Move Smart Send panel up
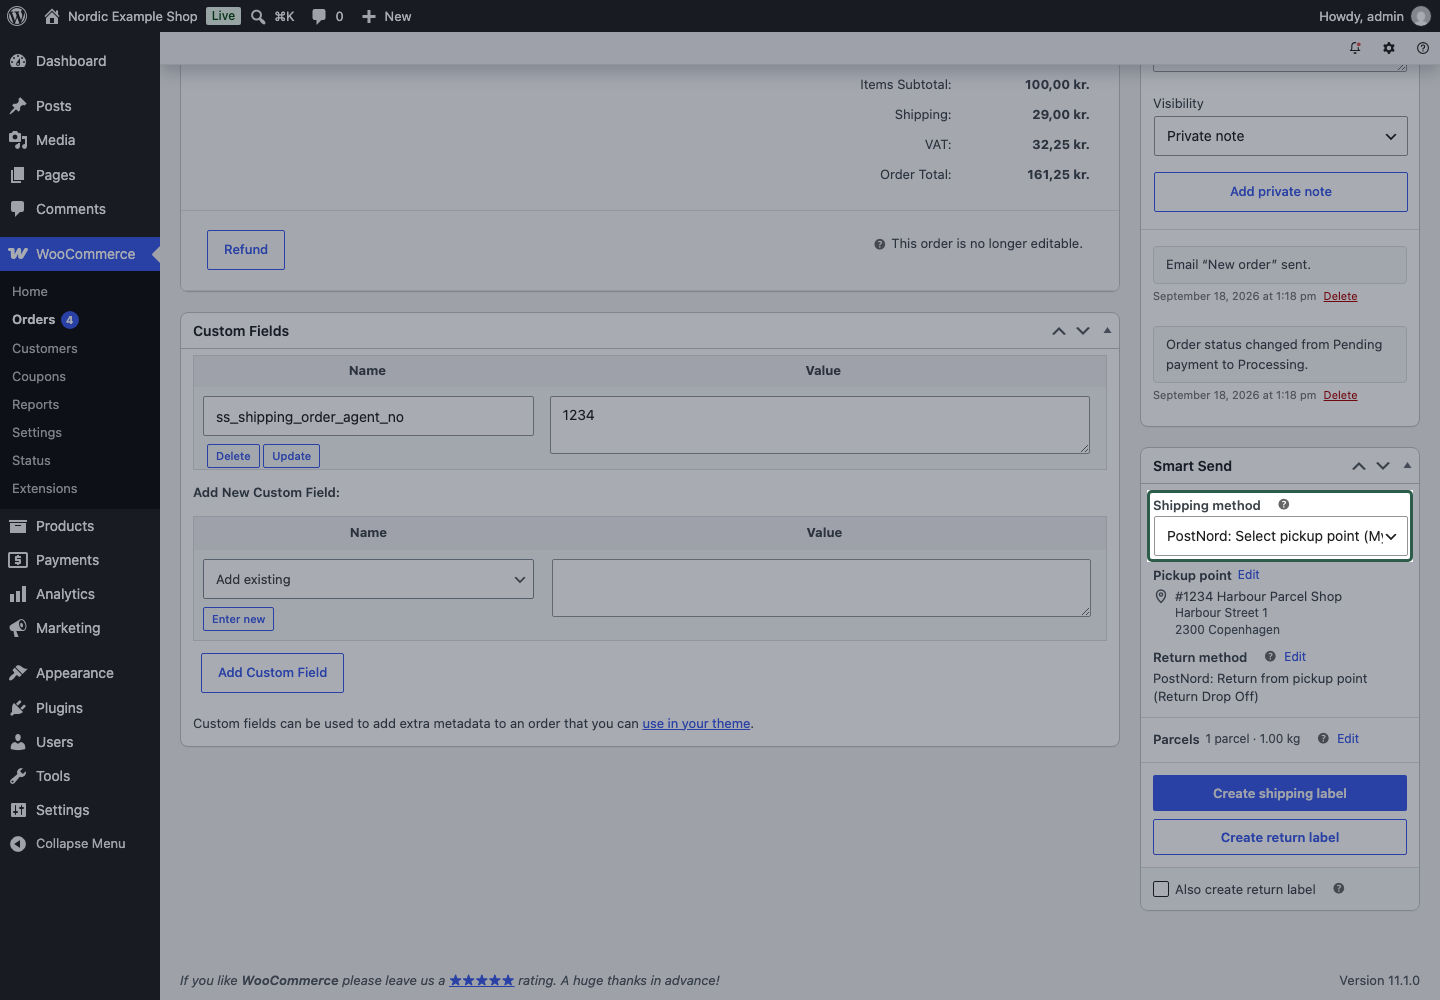1440x1000 pixels. tap(1359, 466)
